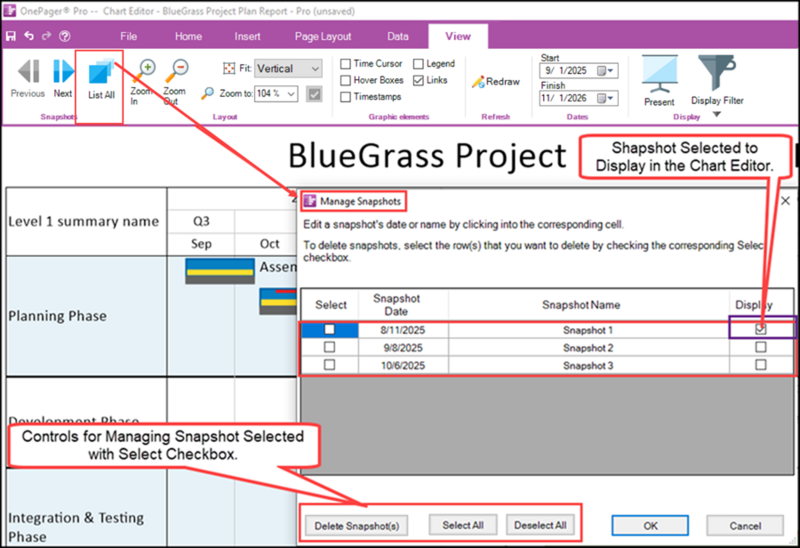The image size is (800, 548).
Task: Check Select box for Snapshot 2
Action: [330, 347]
